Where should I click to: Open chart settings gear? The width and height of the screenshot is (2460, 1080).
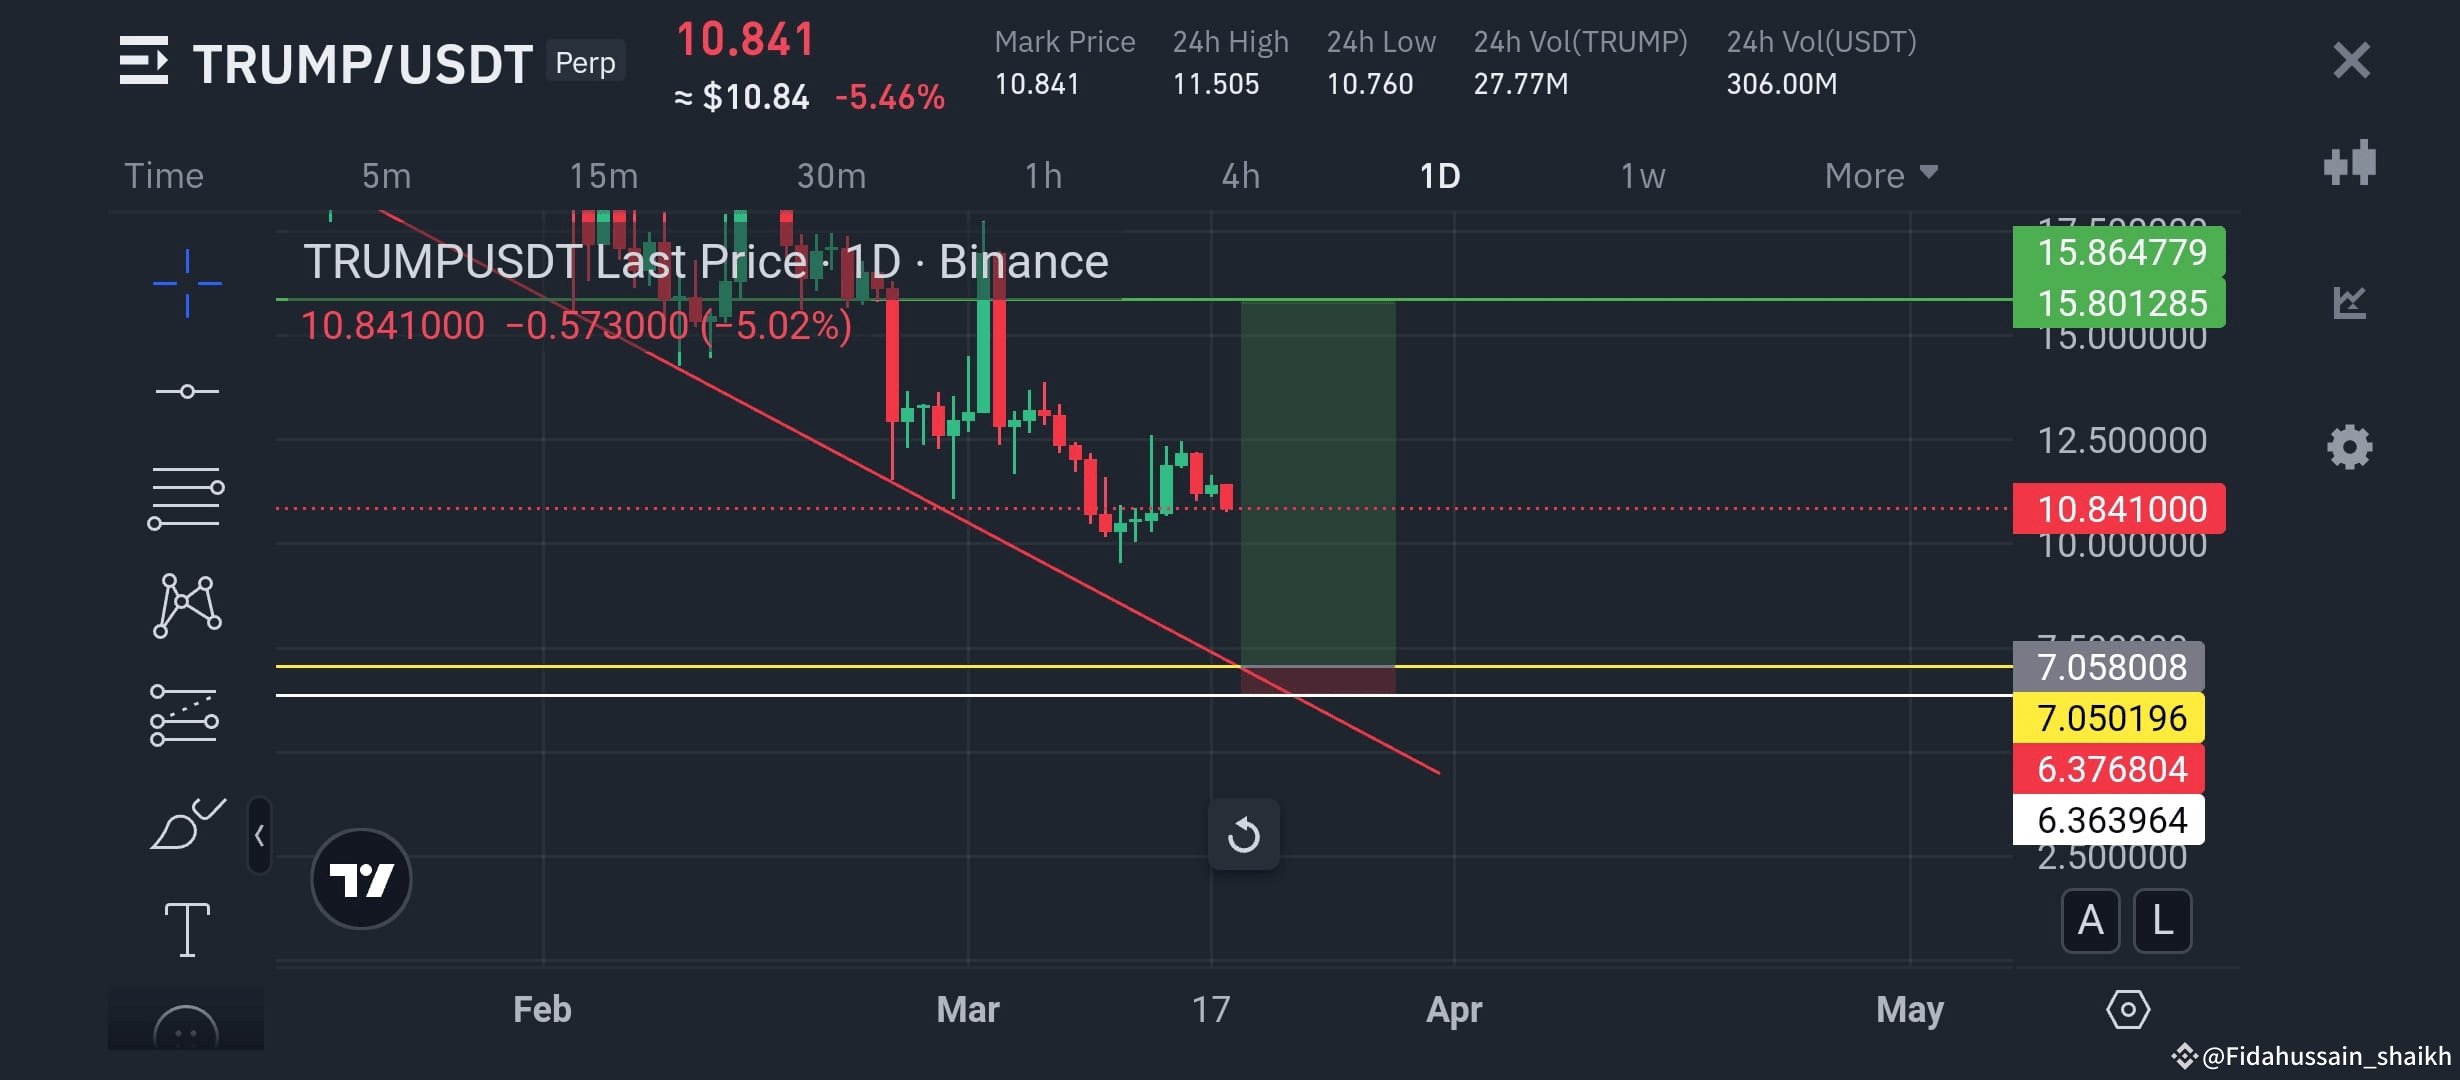[x=2350, y=446]
